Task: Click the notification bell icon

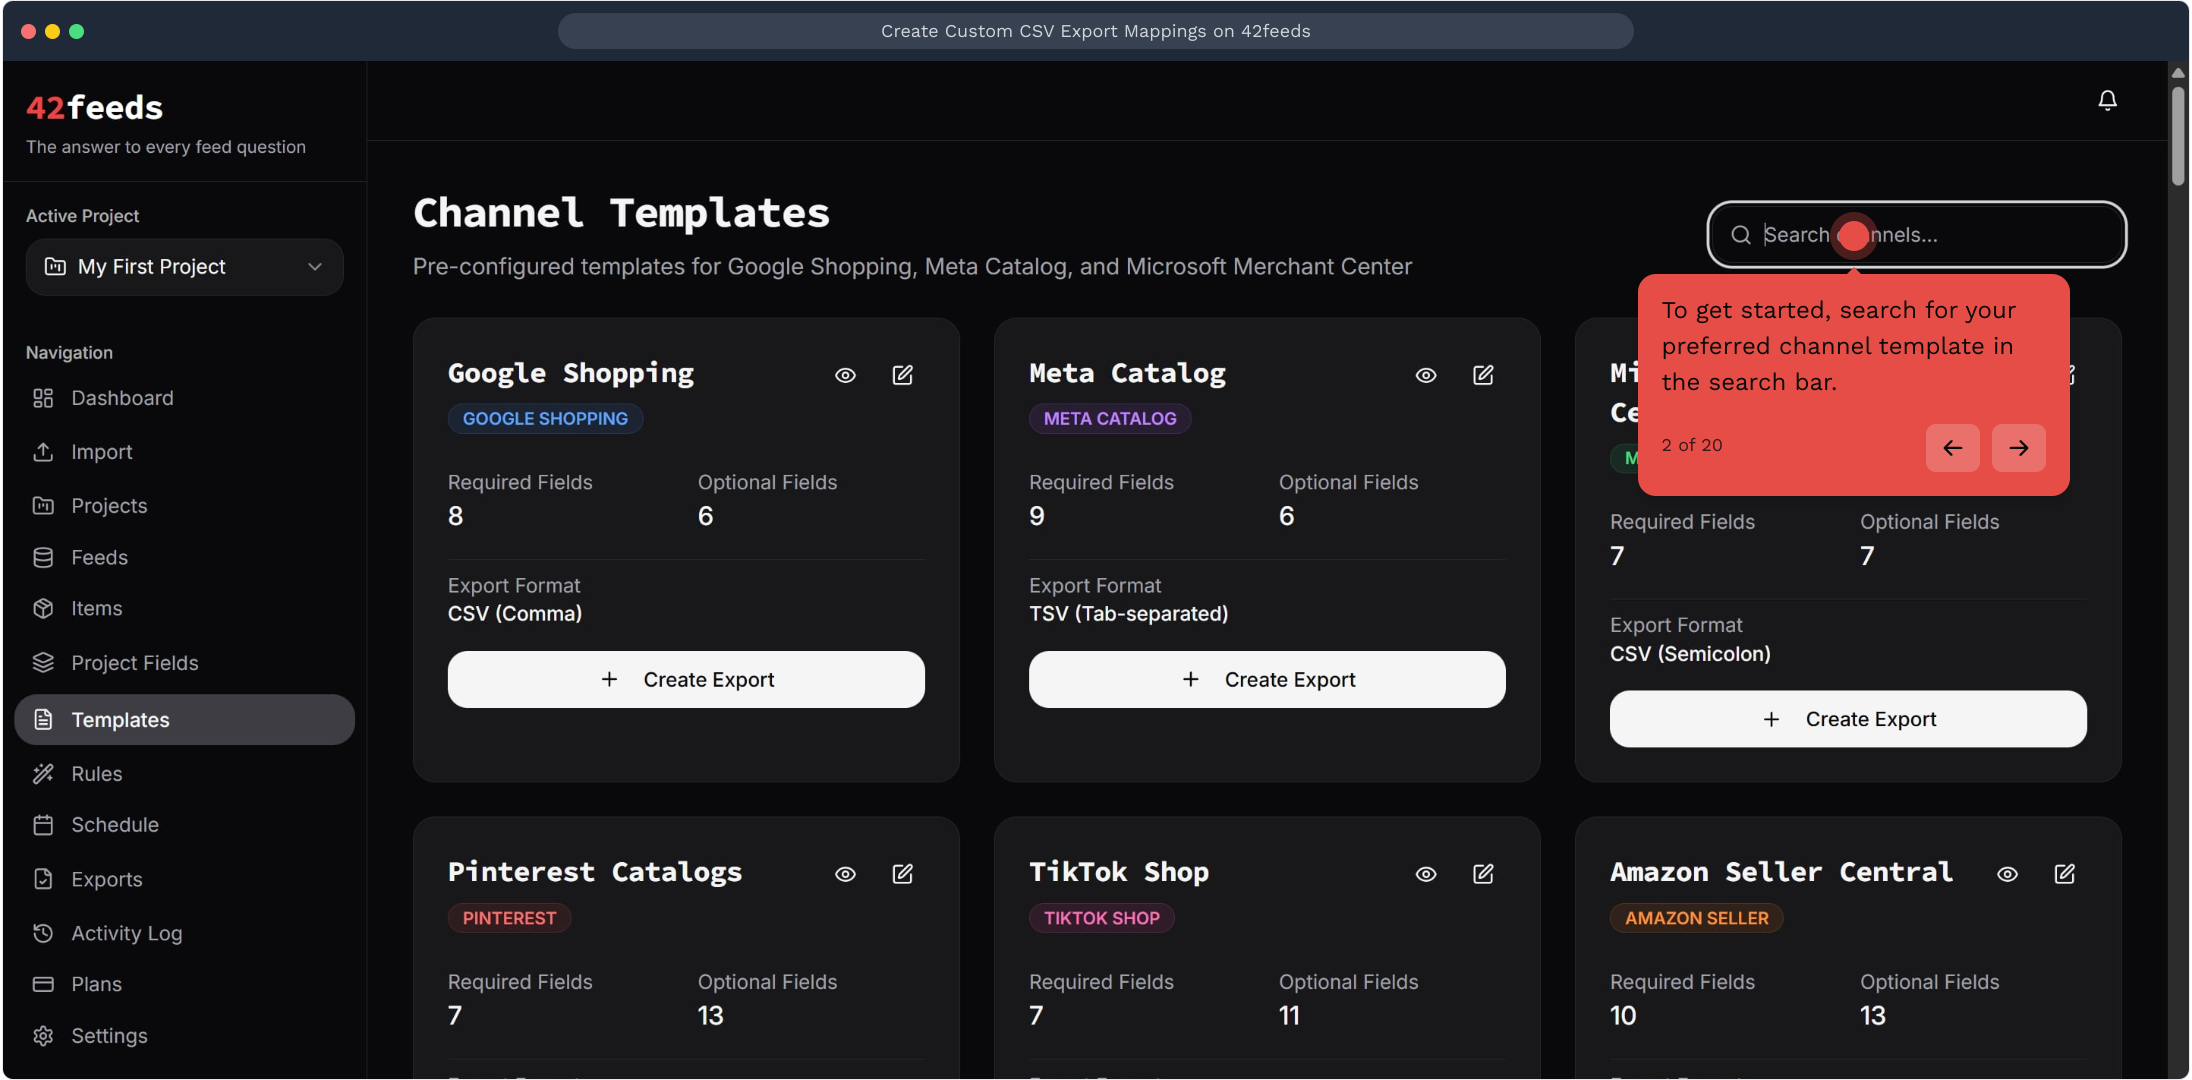Action: coord(2107,100)
